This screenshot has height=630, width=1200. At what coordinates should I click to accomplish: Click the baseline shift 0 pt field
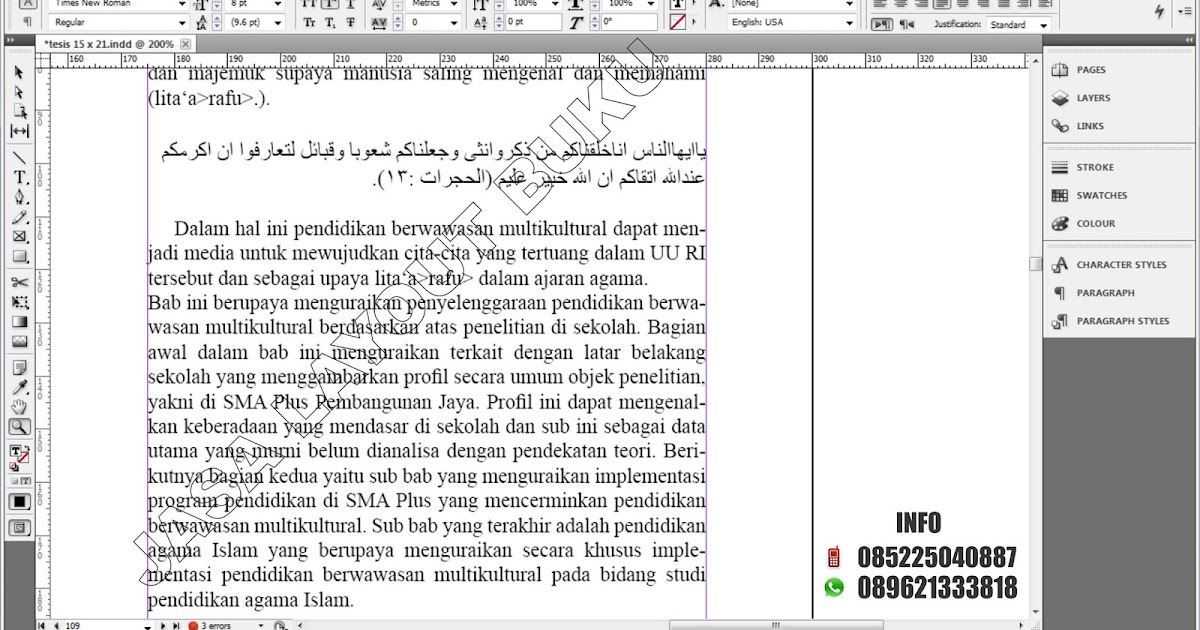click(532, 22)
